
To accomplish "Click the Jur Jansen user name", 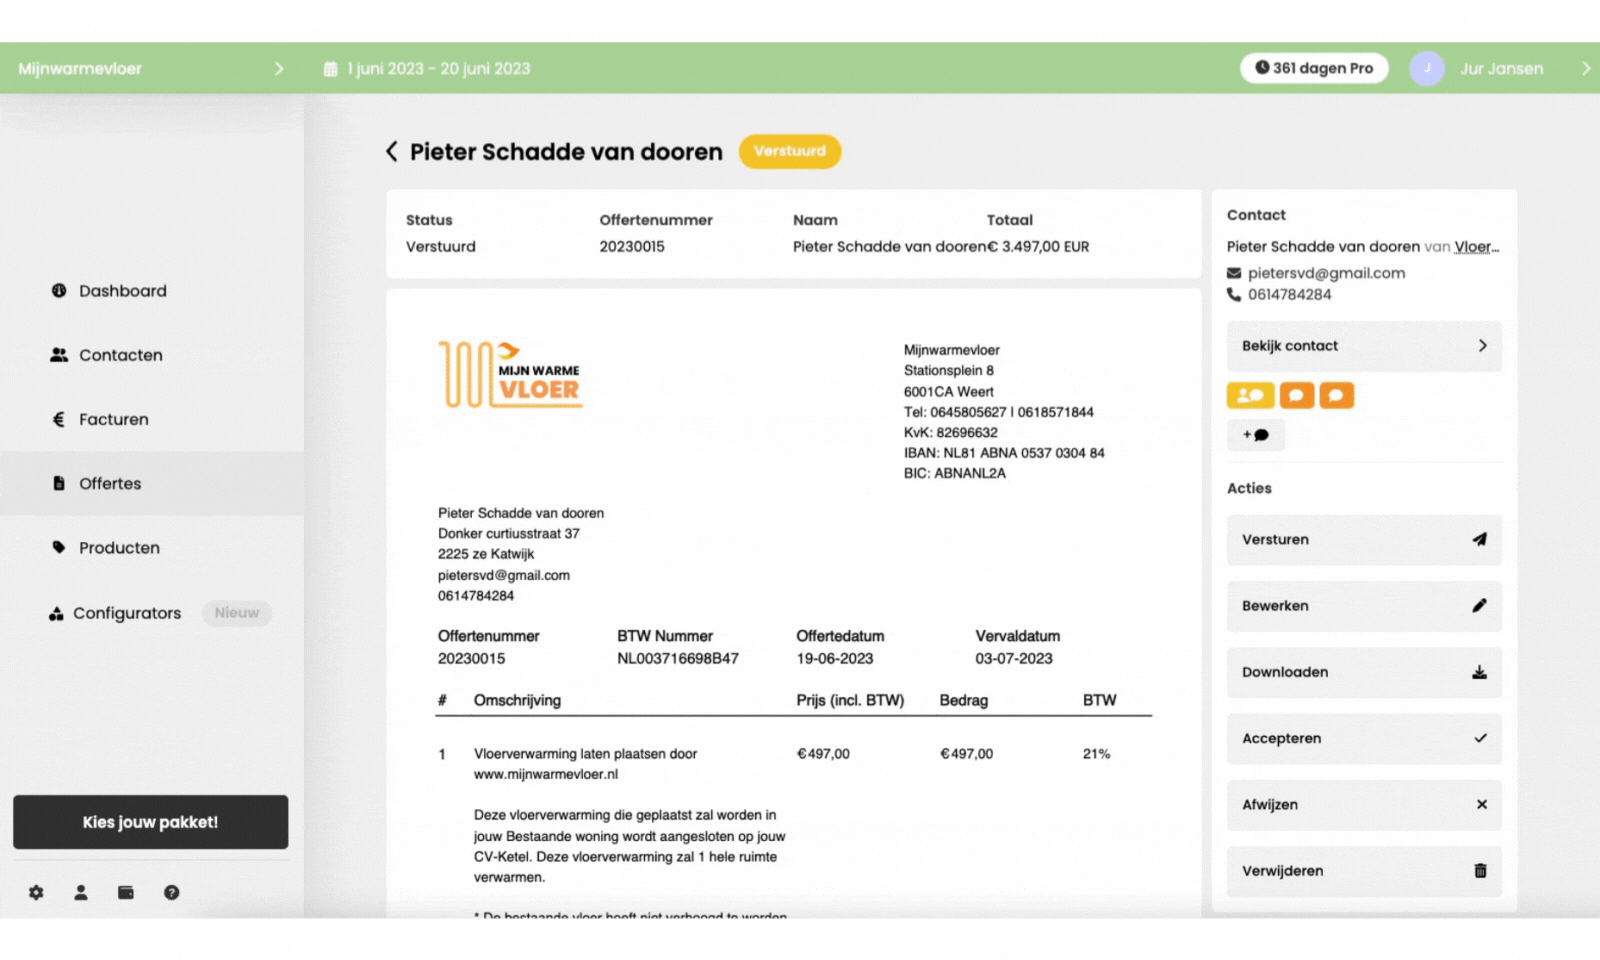I will coord(1501,68).
